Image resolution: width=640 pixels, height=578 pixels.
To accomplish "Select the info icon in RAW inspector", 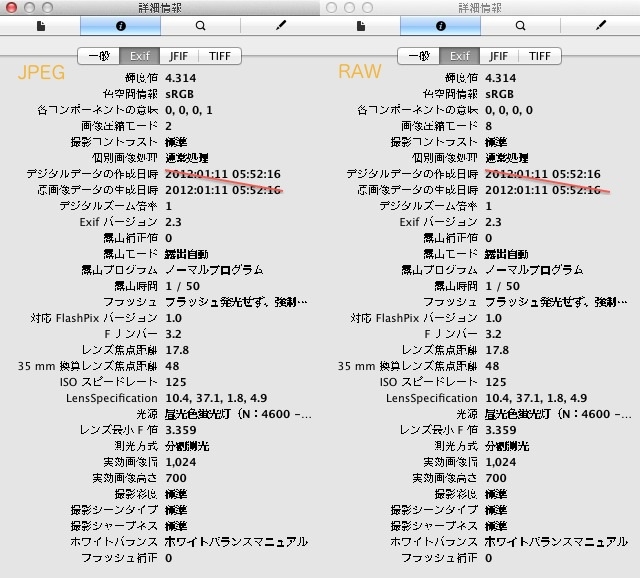I will point(440,26).
